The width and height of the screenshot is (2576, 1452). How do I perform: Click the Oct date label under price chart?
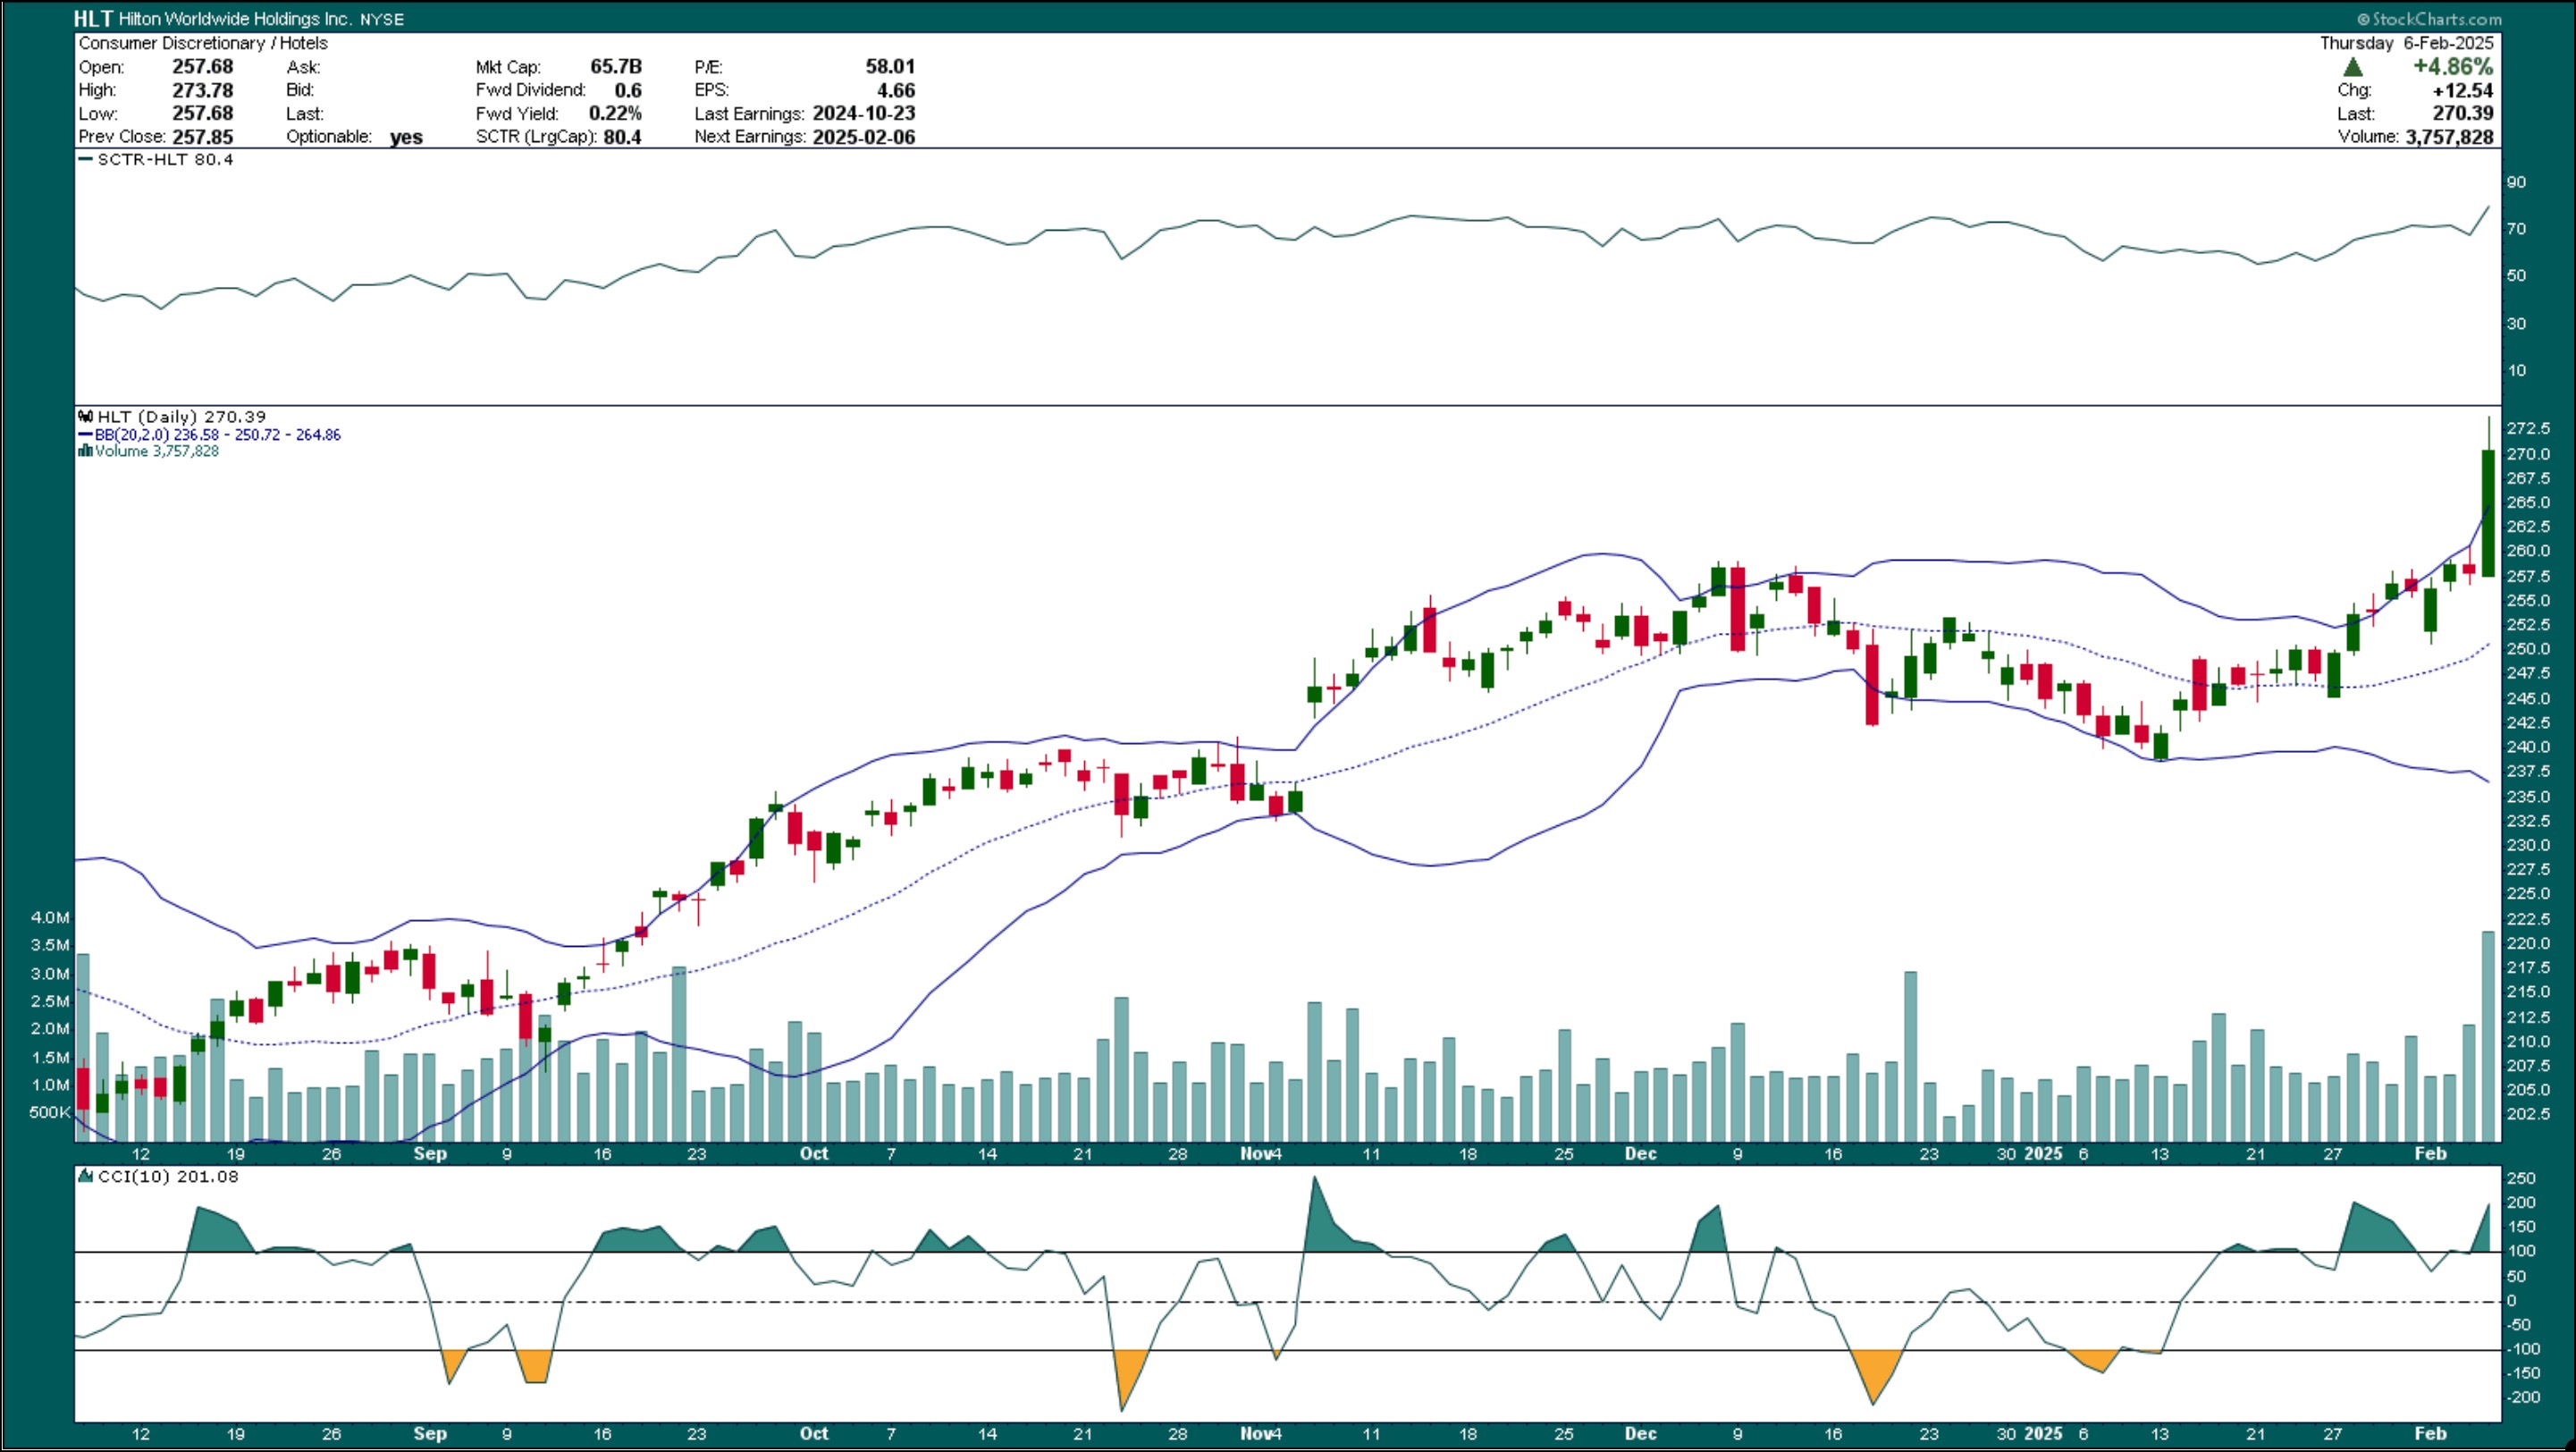[x=814, y=1154]
